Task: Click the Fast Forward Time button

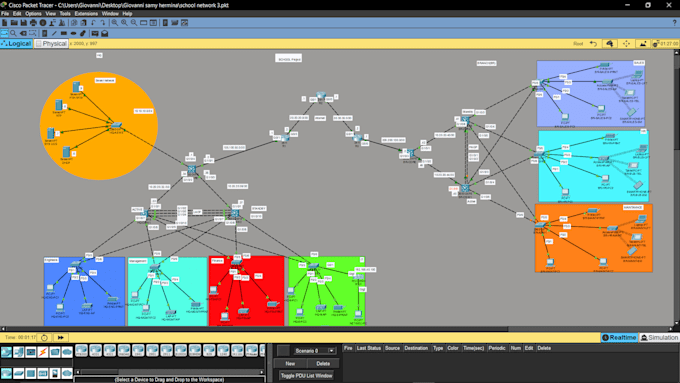Action: (x=60, y=337)
